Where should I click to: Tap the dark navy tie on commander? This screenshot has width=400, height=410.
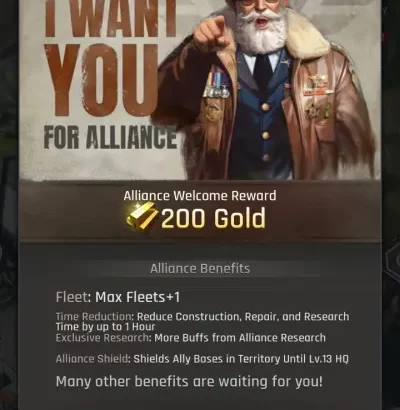263,73
